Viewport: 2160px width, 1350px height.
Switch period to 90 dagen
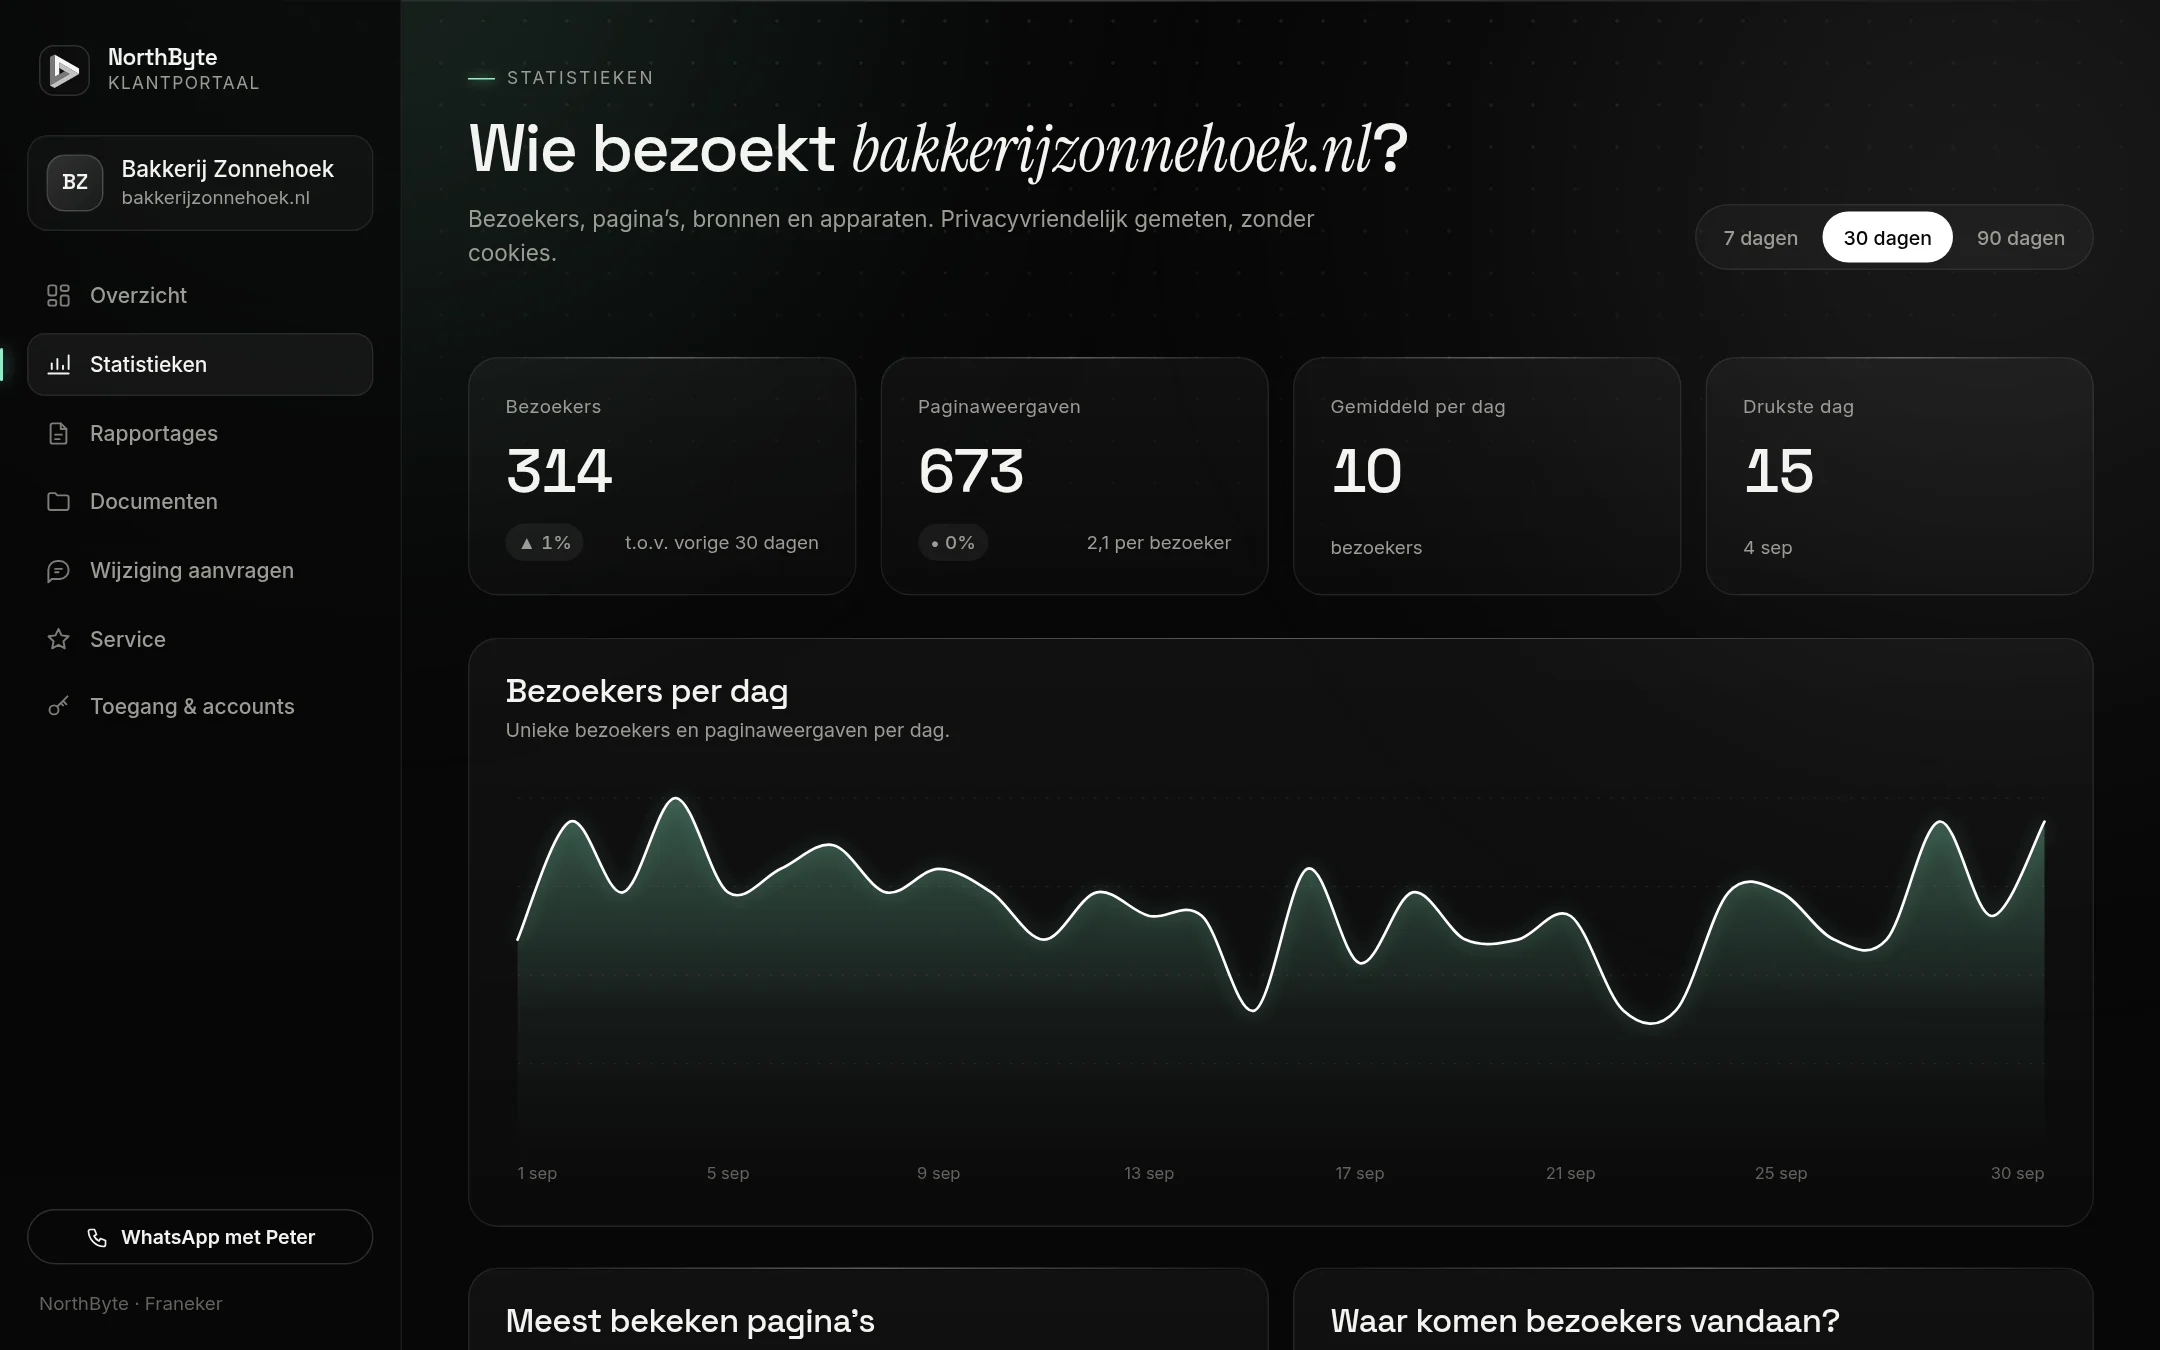tap(2020, 238)
